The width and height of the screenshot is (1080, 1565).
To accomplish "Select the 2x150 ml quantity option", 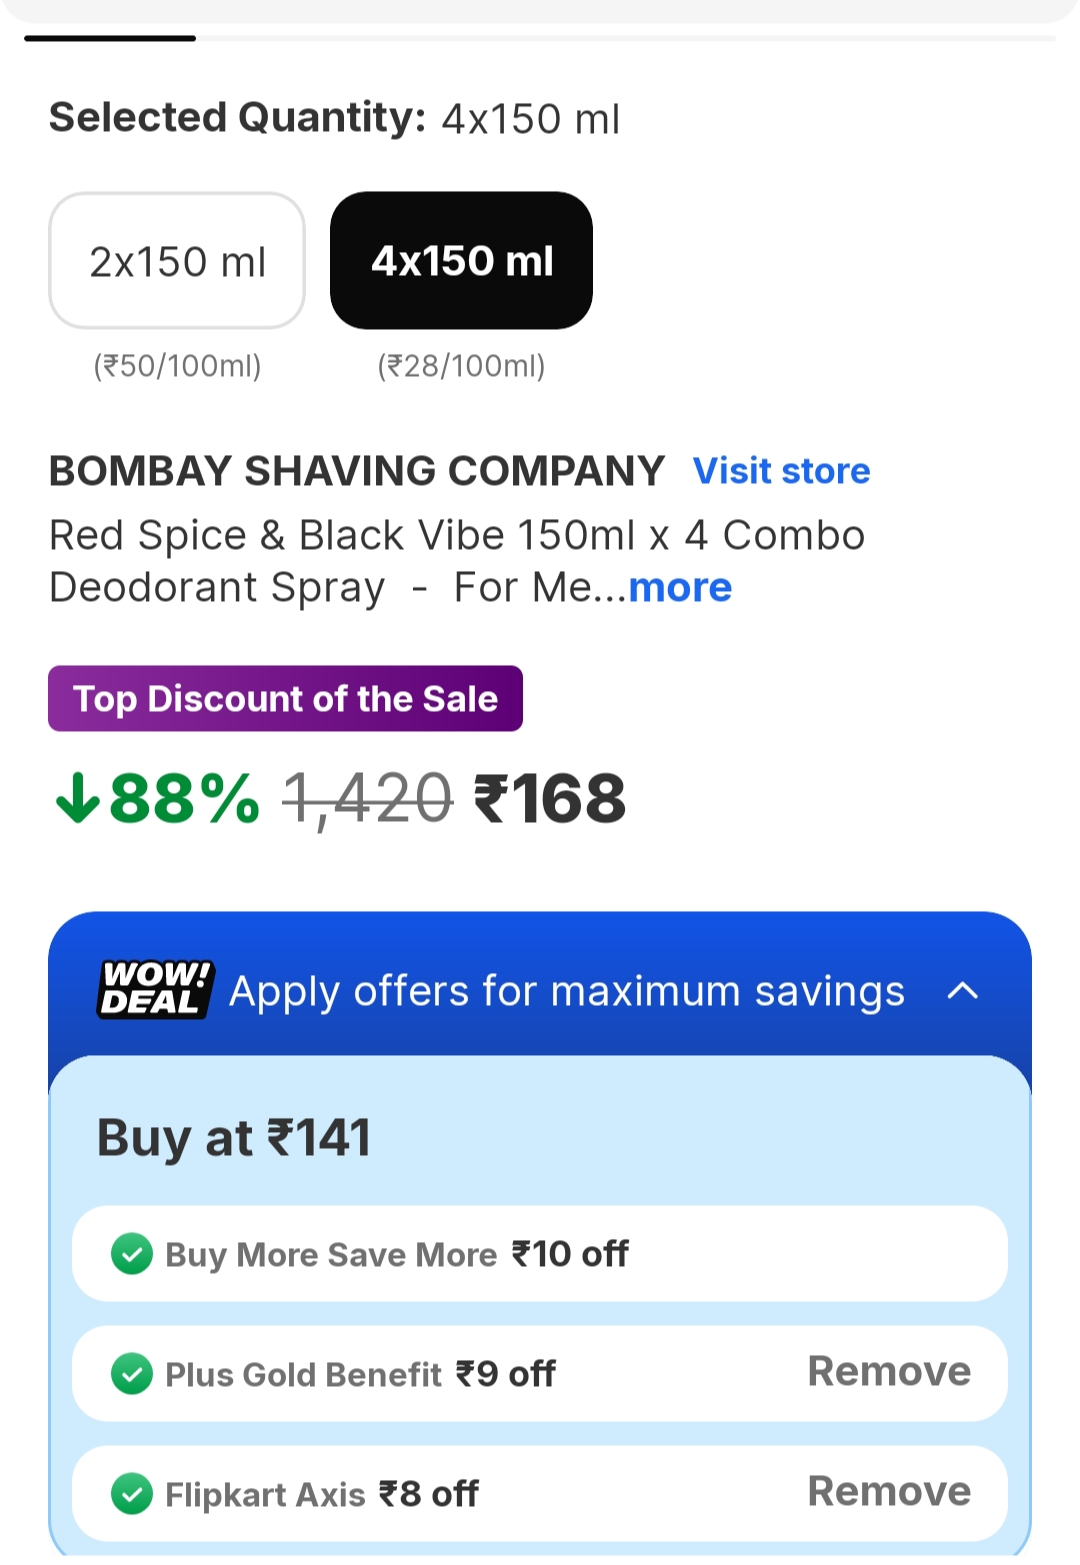I will [177, 261].
